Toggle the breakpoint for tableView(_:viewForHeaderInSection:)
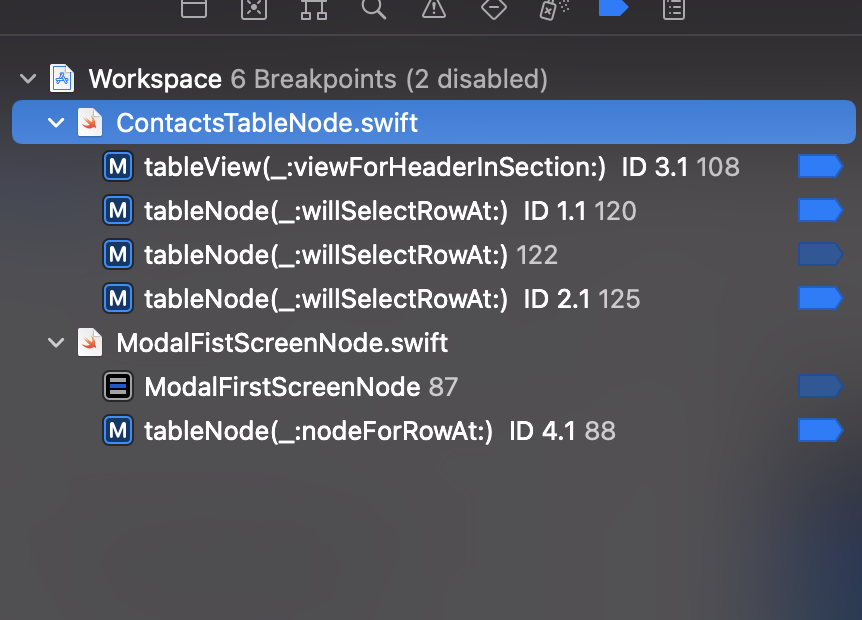 pos(820,166)
